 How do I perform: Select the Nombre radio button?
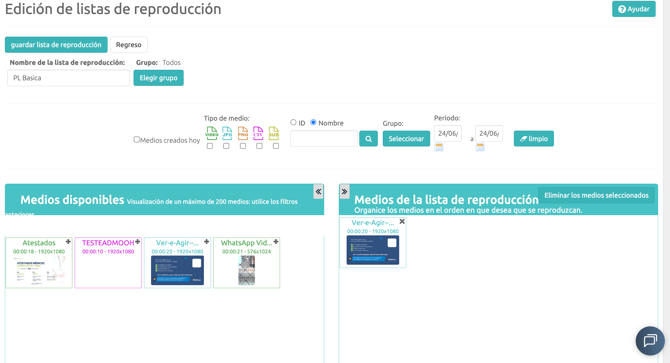[x=313, y=123]
